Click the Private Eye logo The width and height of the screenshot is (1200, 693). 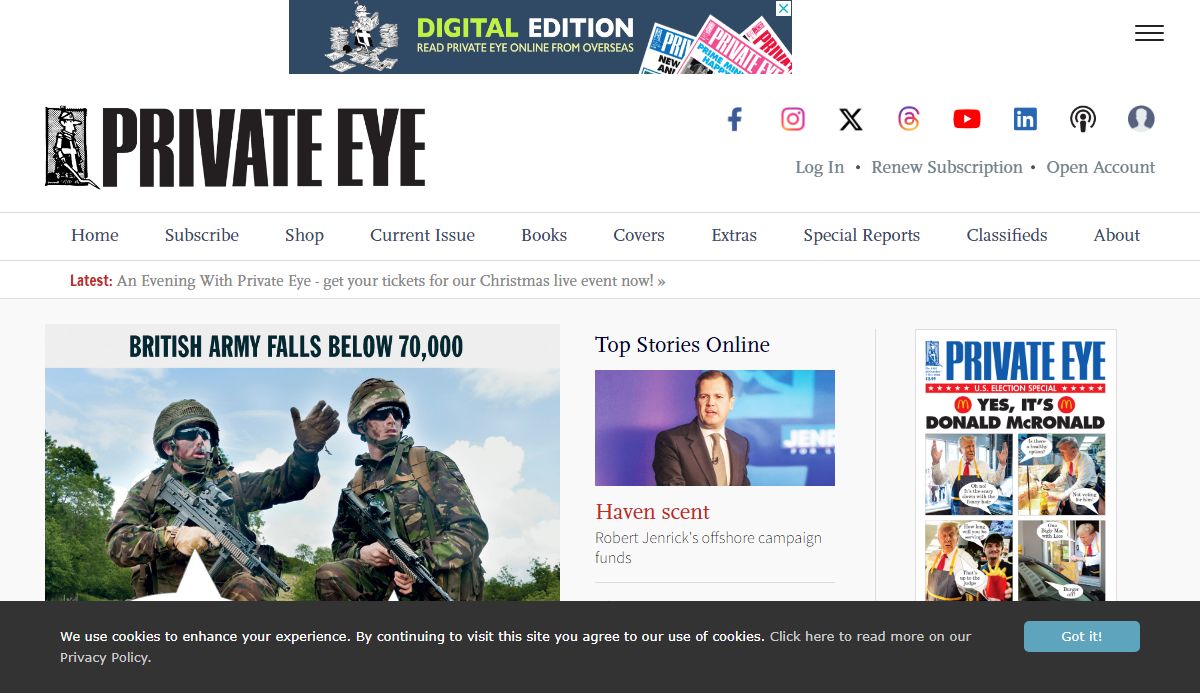[x=235, y=148]
